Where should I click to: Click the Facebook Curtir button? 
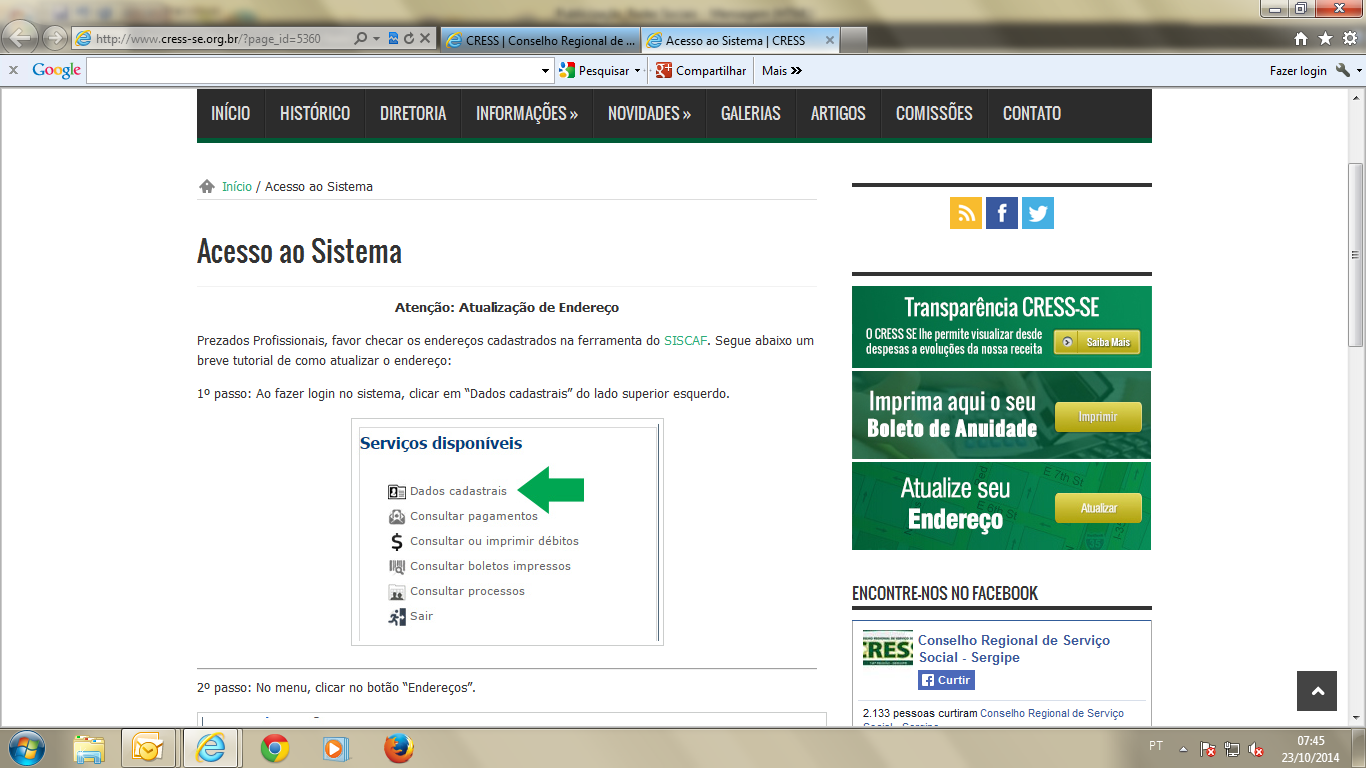click(946, 680)
